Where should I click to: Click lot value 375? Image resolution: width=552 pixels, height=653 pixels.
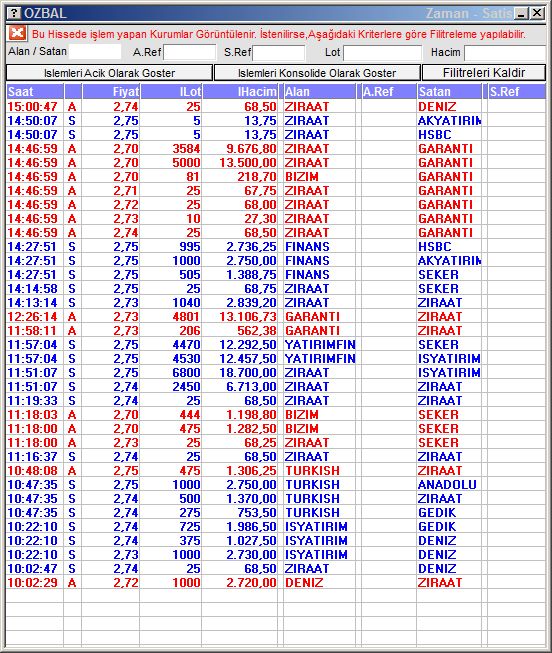pyautogui.click(x=190, y=541)
